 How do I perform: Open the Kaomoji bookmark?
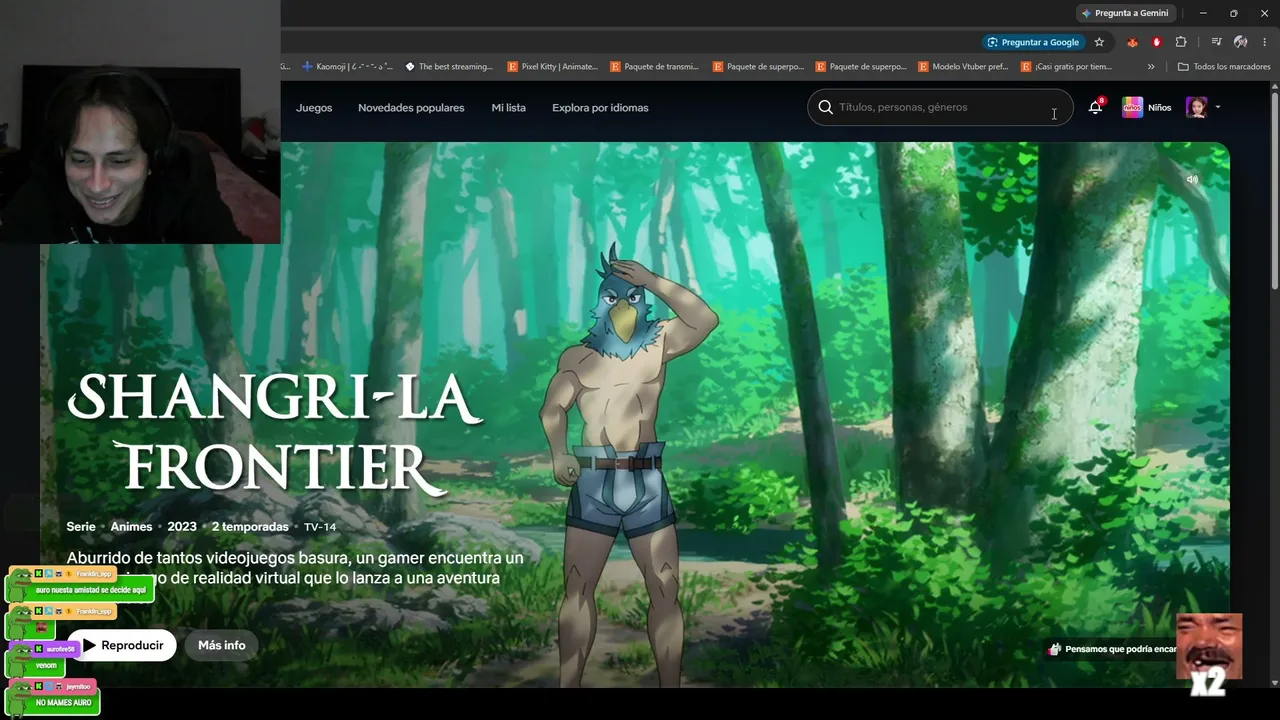347,67
